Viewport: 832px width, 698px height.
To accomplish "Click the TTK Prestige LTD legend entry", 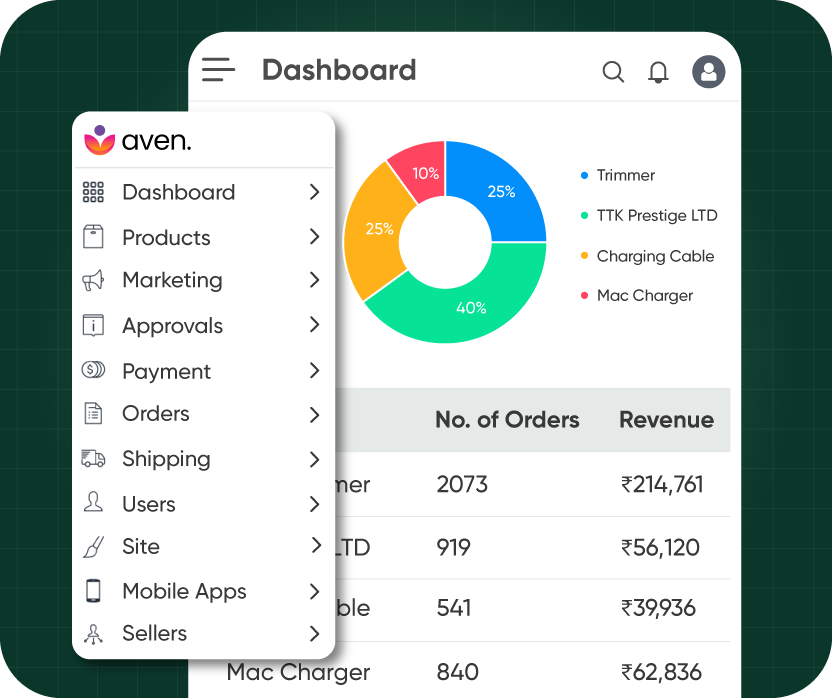I will click(x=656, y=215).
